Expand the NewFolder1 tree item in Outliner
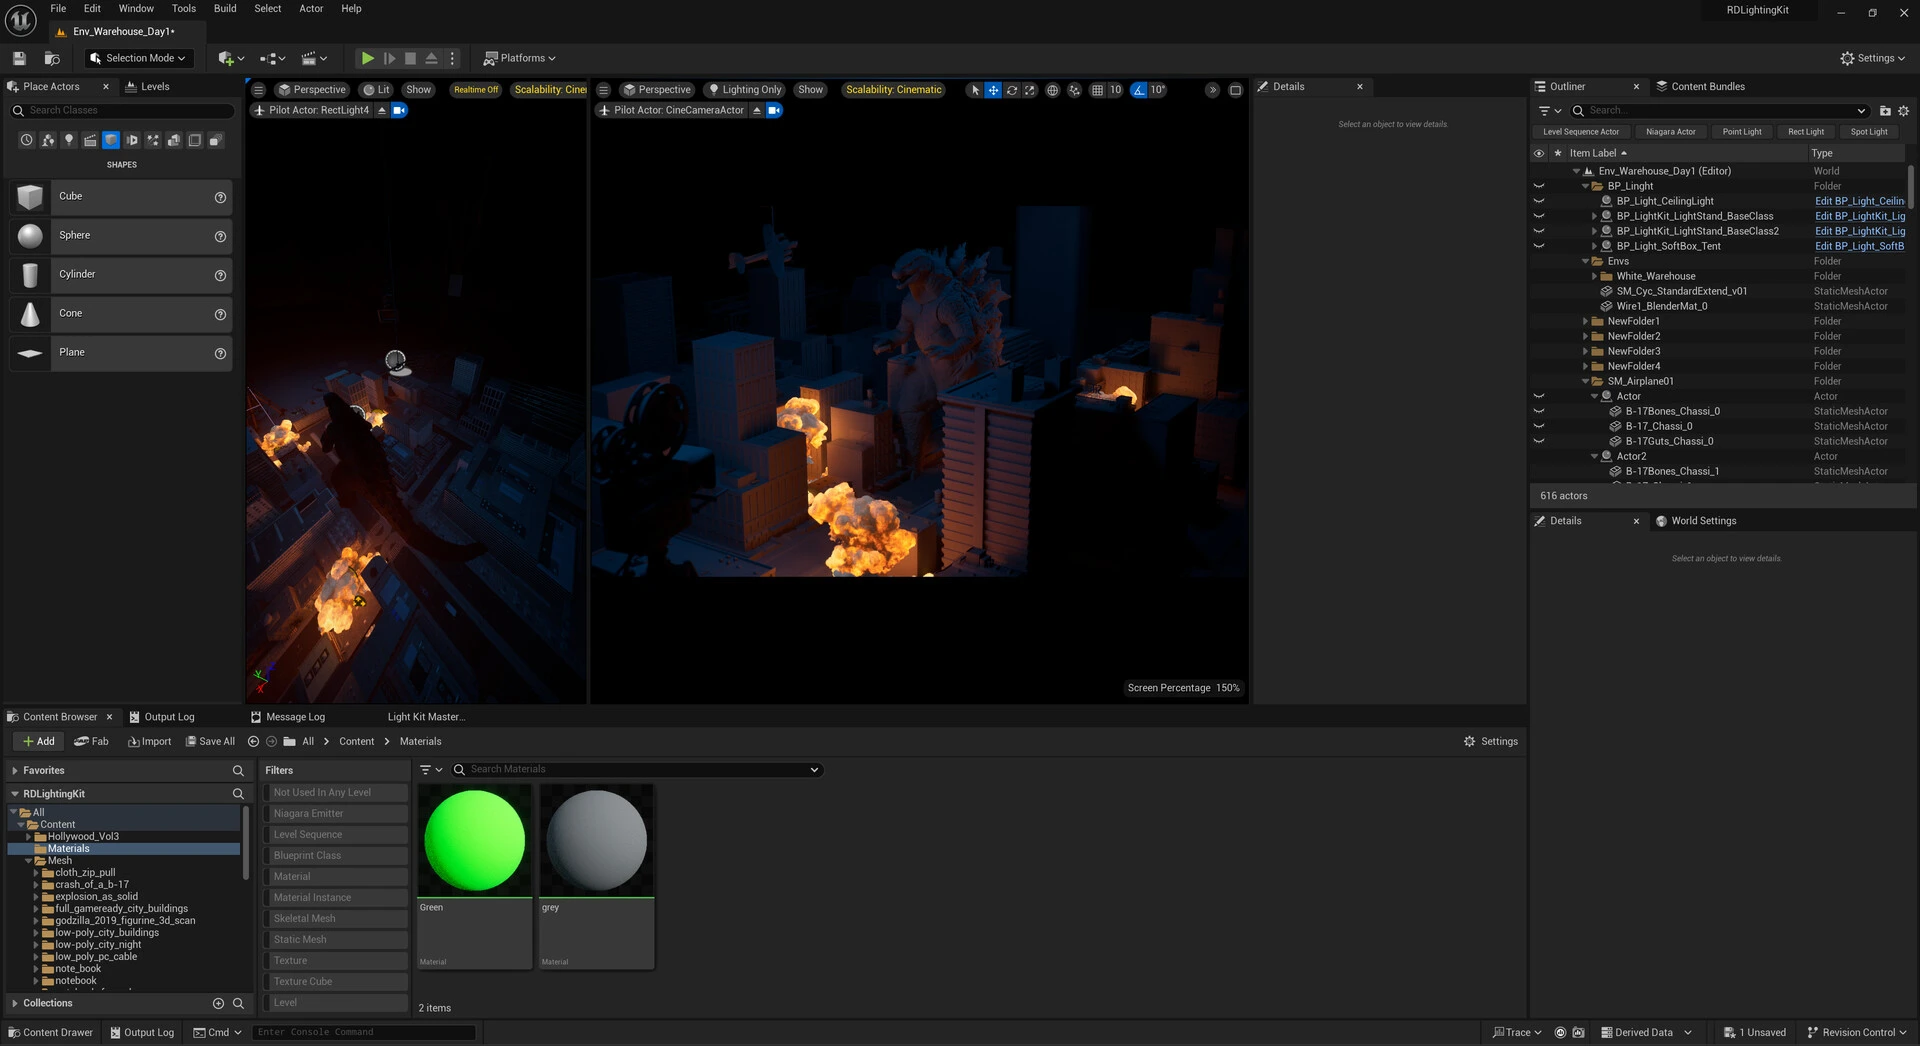This screenshot has width=1920, height=1046. pos(1586,321)
